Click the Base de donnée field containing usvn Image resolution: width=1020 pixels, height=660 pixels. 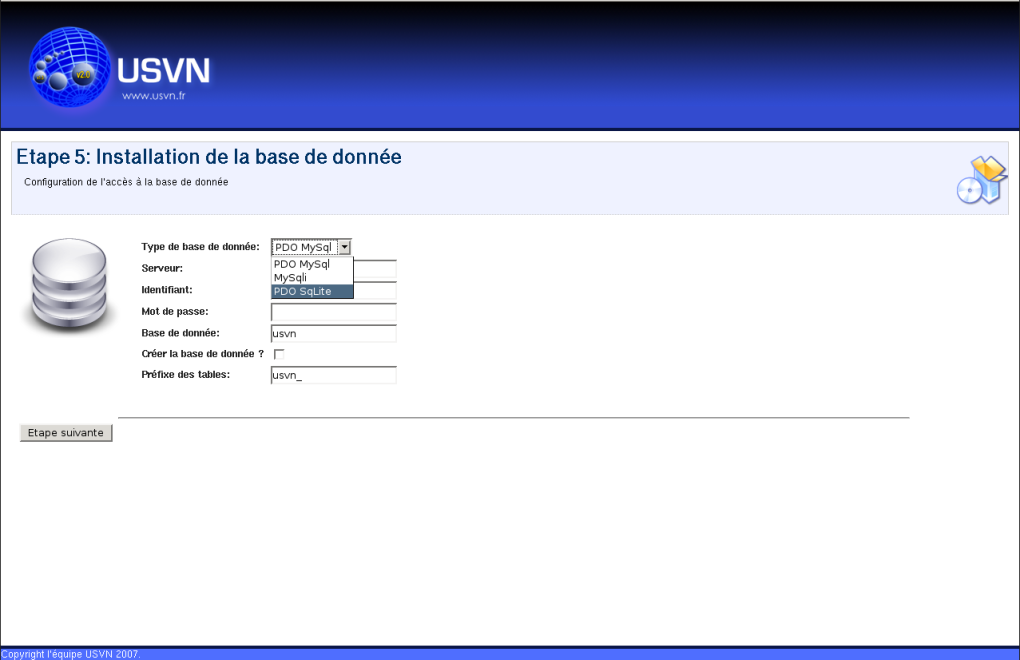click(333, 333)
